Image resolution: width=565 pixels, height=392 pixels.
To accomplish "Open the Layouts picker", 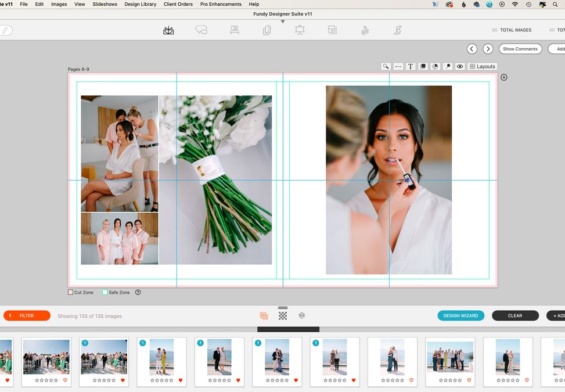I will 482,67.
